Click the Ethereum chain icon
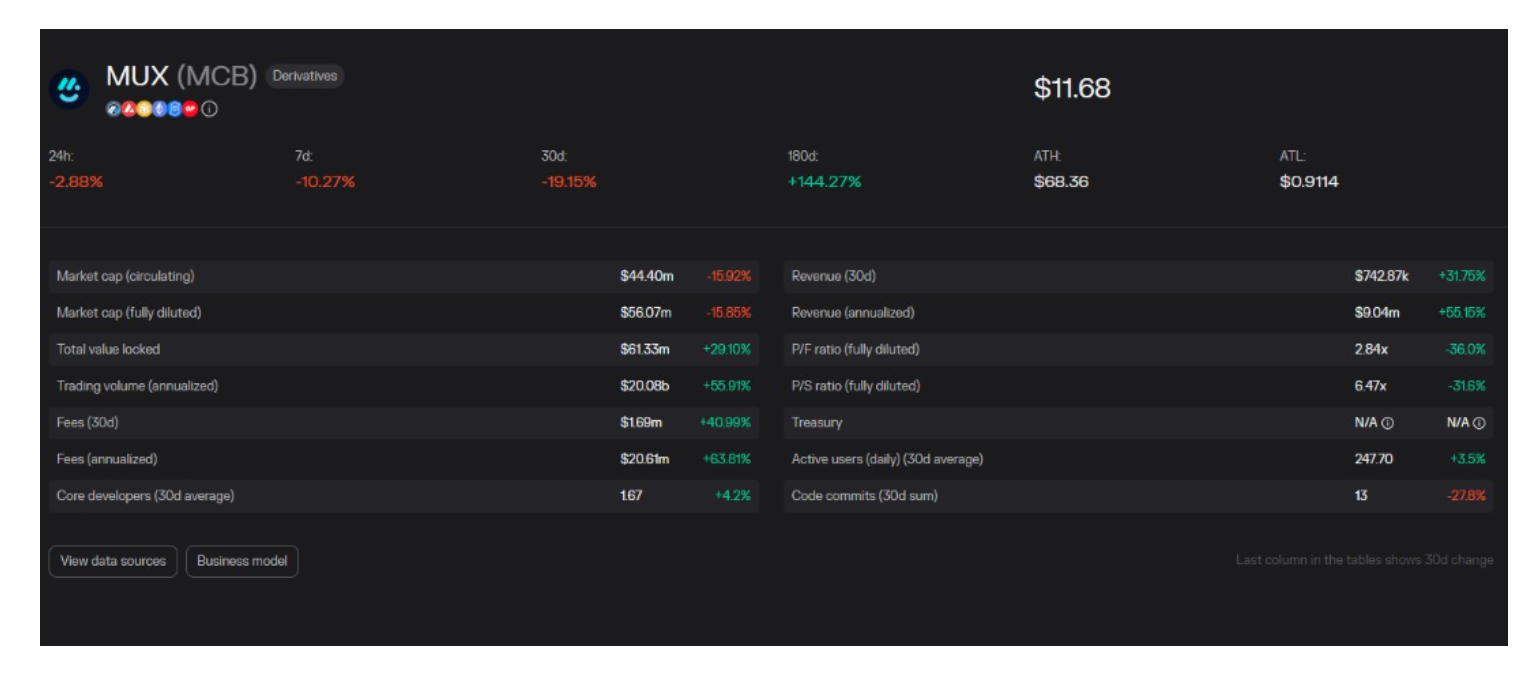The width and height of the screenshot is (1530, 674). 159,109
